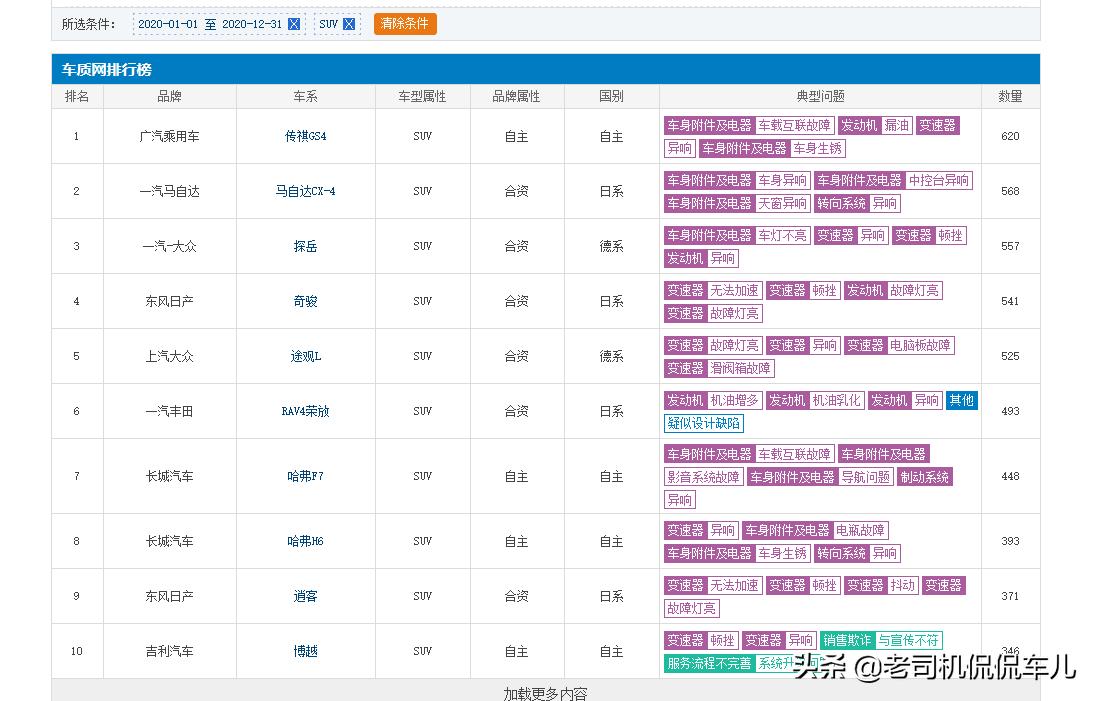This screenshot has height=701, width=1097.
Task: Click the 服务流程不完善 tag
Action: click(x=709, y=663)
